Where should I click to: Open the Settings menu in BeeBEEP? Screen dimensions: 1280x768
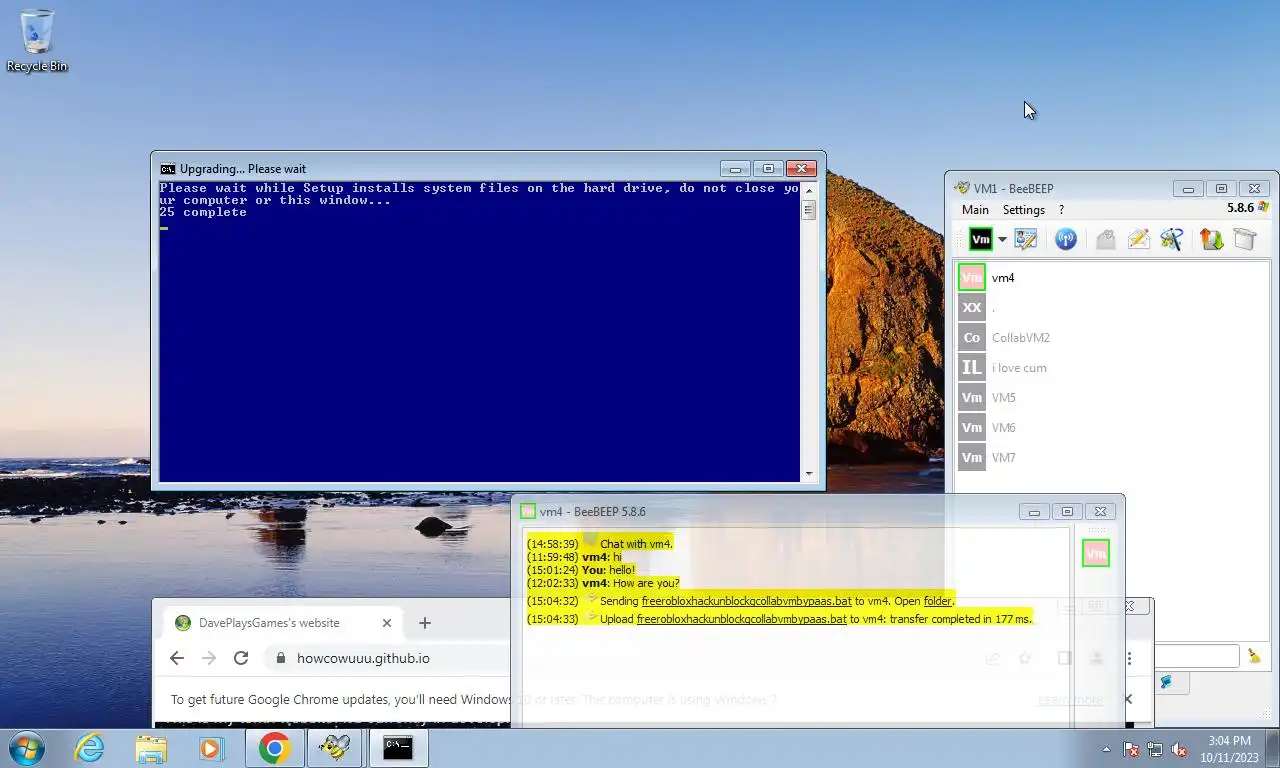pos(1024,210)
